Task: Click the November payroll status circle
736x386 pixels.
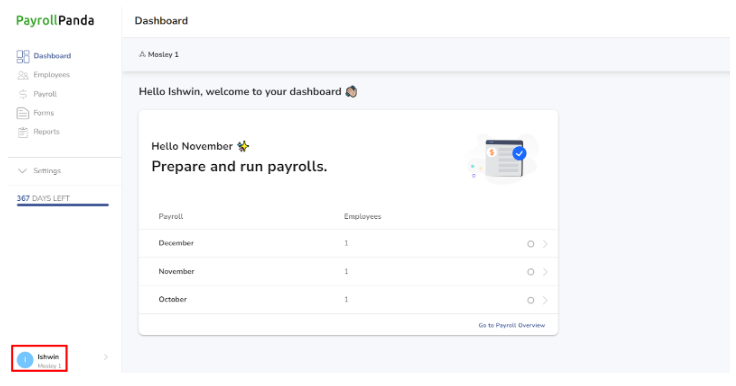Action: [530, 272]
